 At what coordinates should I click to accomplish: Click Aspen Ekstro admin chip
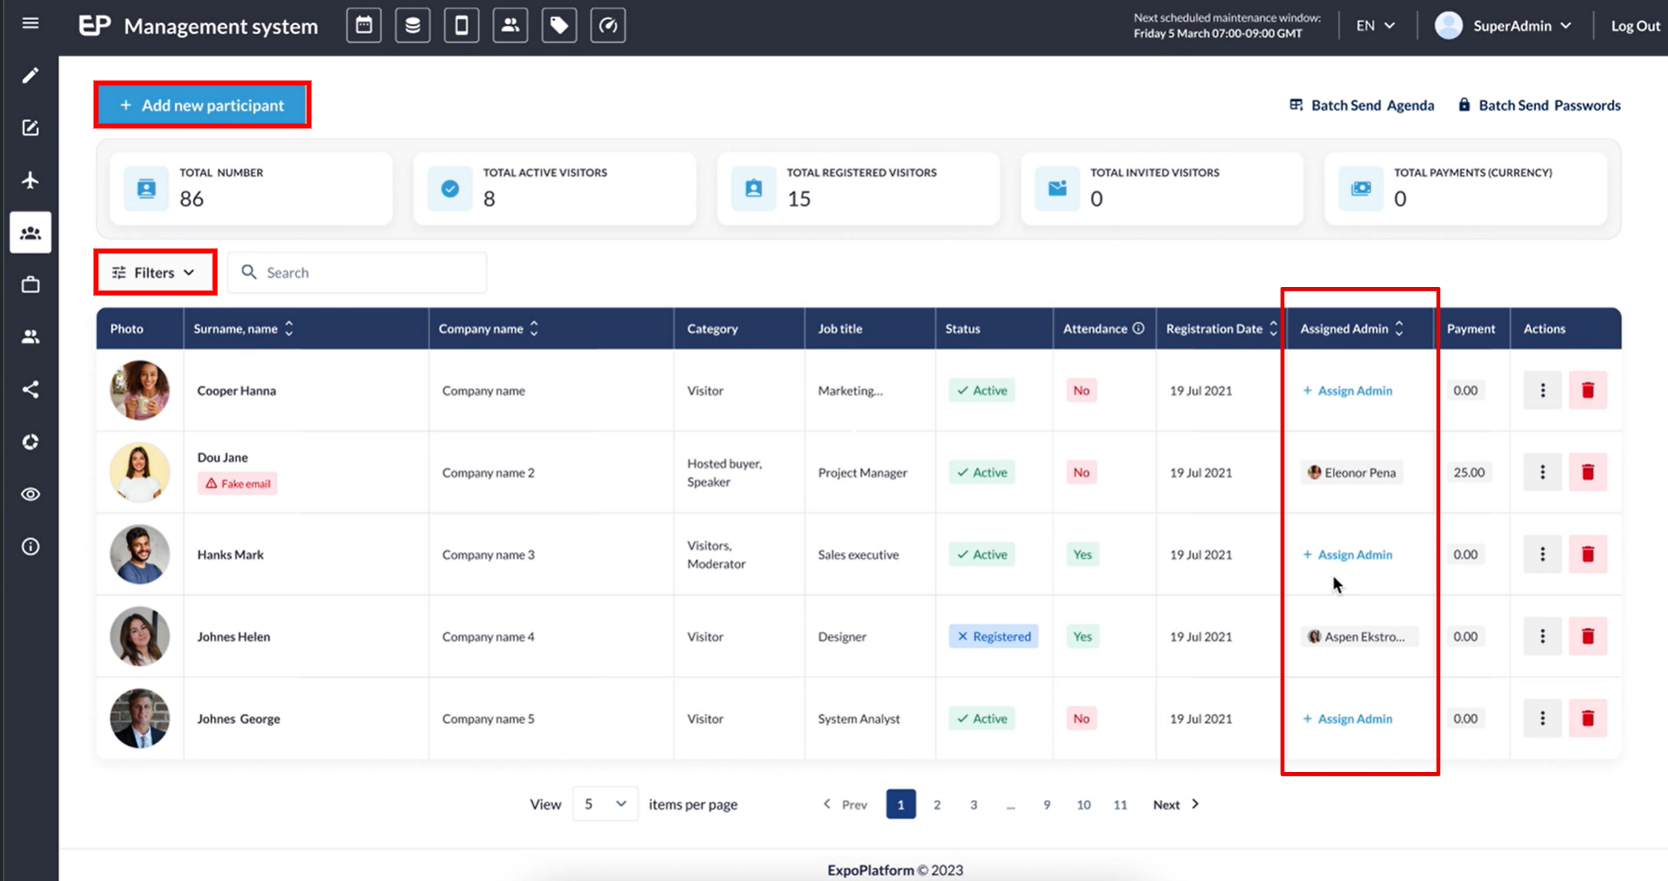click(1358, 636)
